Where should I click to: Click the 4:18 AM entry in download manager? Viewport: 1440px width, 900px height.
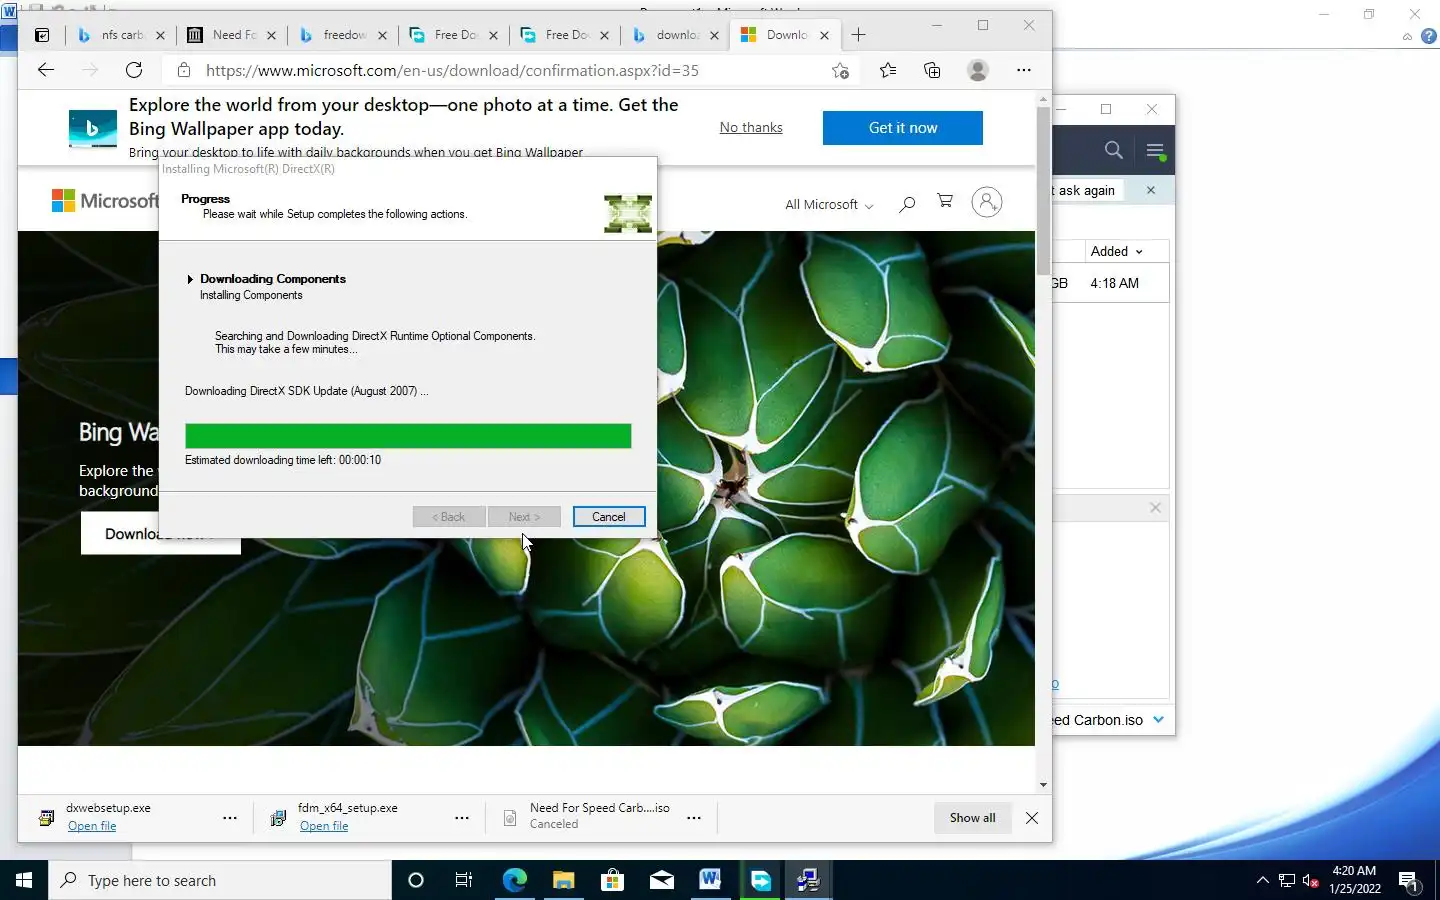[1114, 283]
